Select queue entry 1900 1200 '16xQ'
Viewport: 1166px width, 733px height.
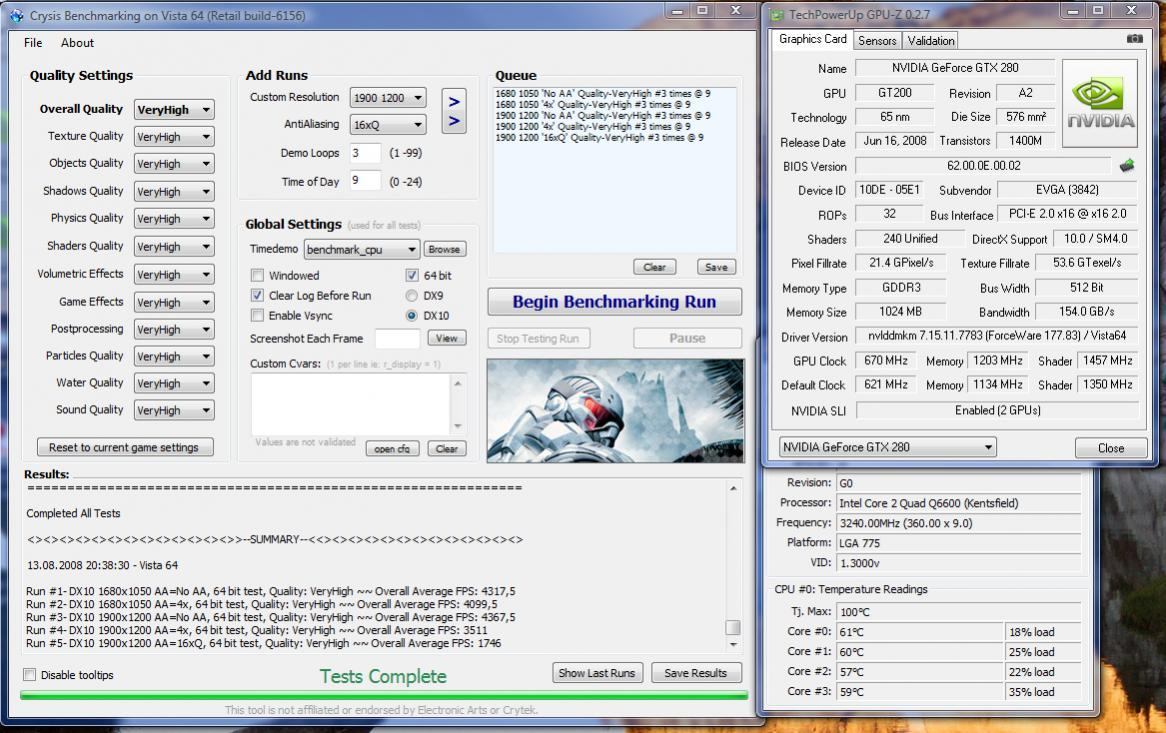[599, 138]
